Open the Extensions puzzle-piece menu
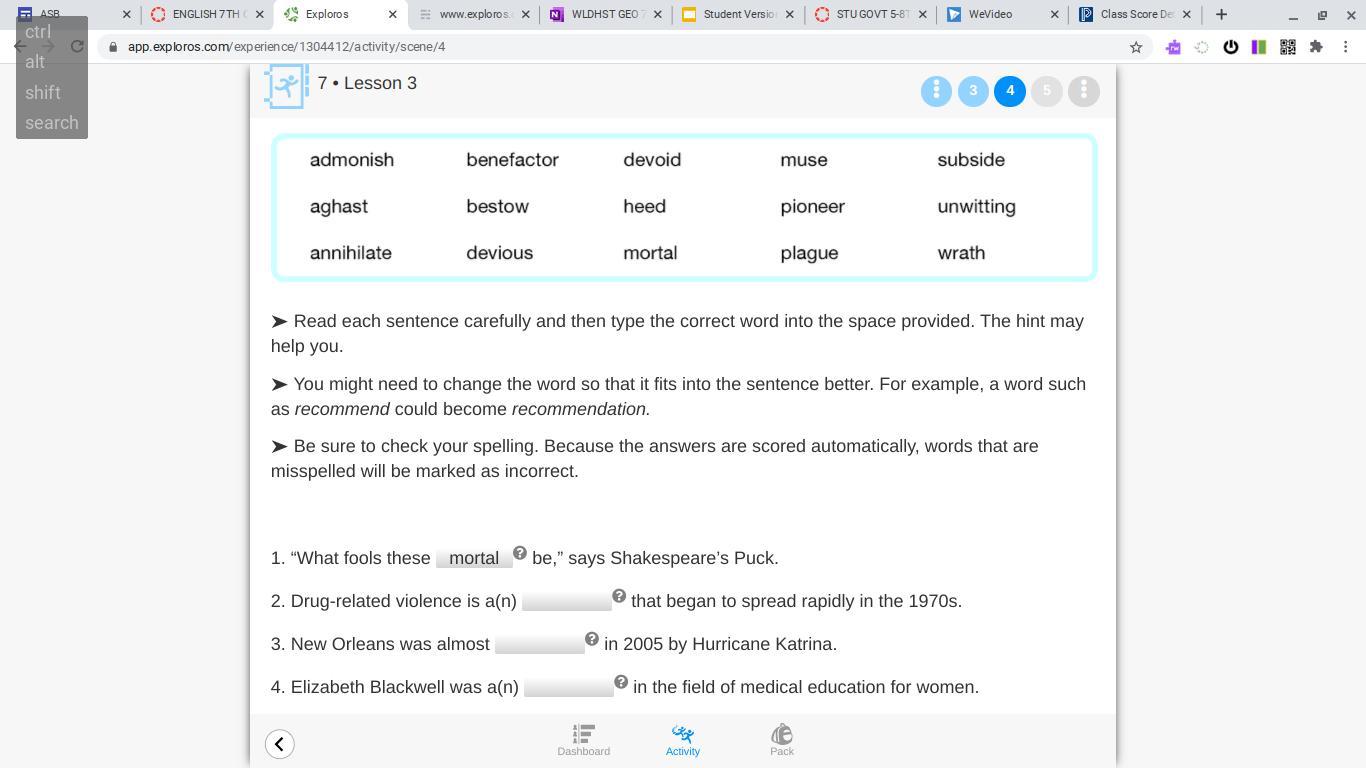The width and height of the screenshot is (1366, 768). pos(1316,47)
